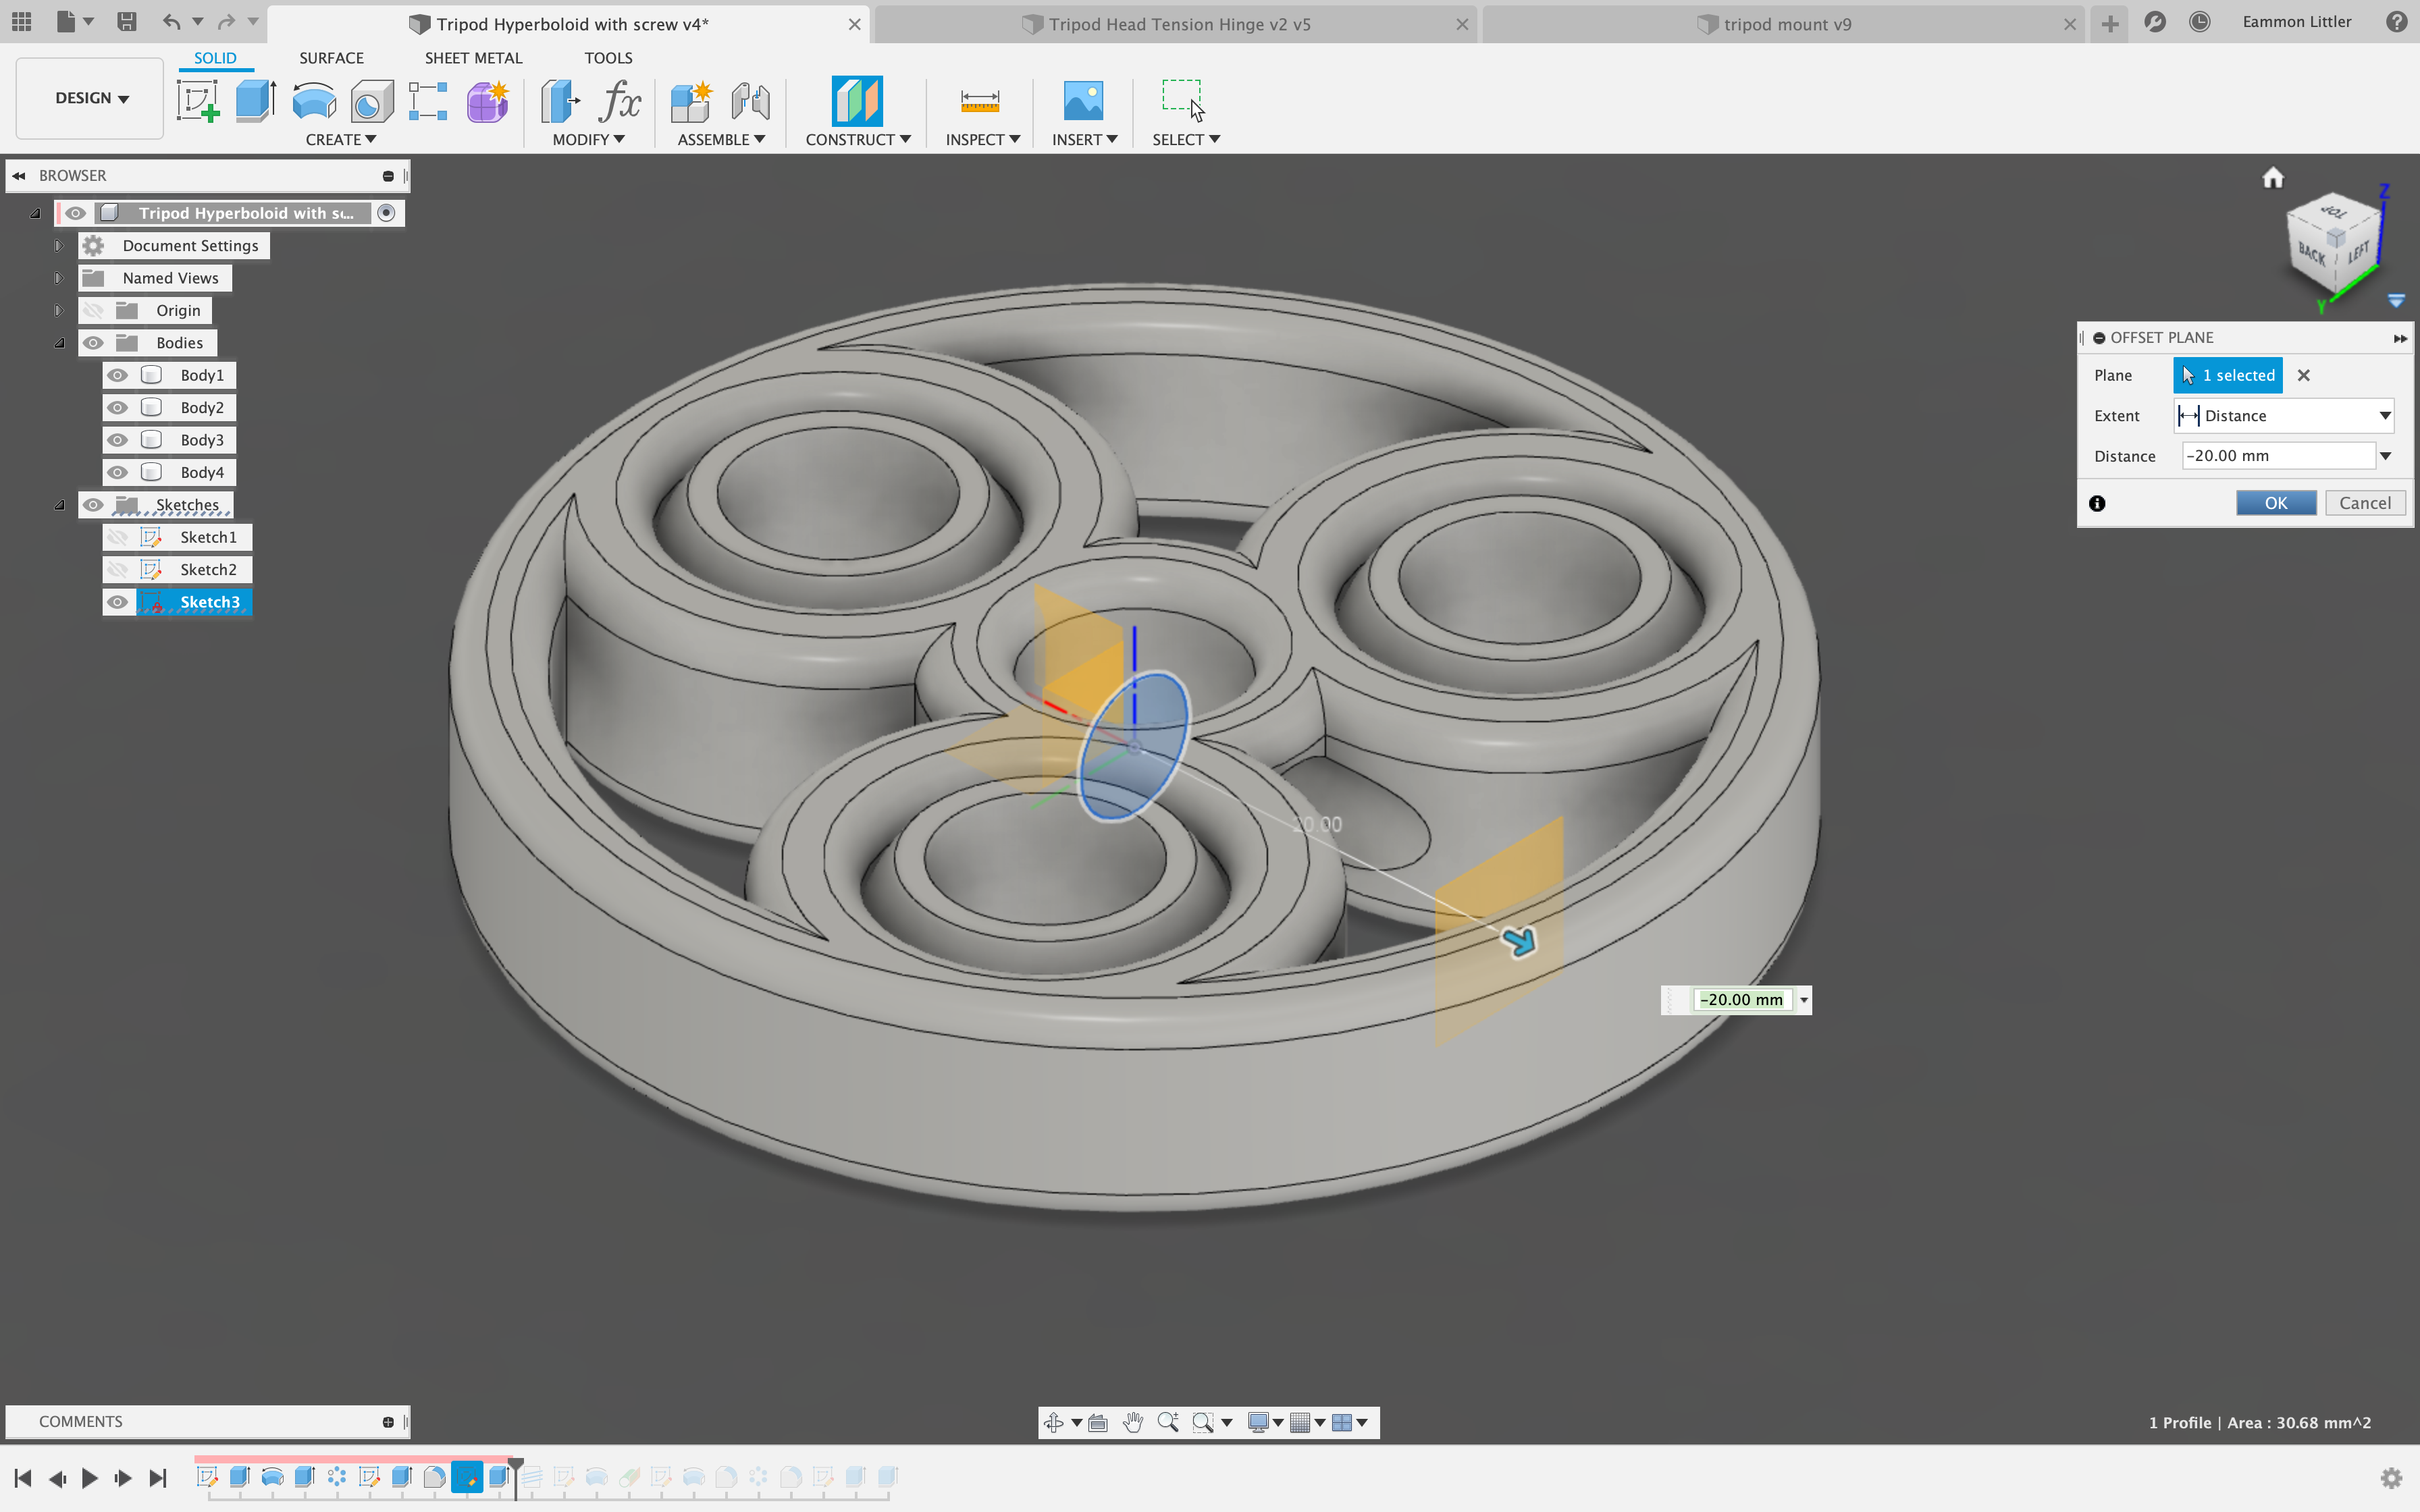Switch to tripod mount v9 document tab
The height and width of the screenshot is (1512, 2420).
[1786, 24]
